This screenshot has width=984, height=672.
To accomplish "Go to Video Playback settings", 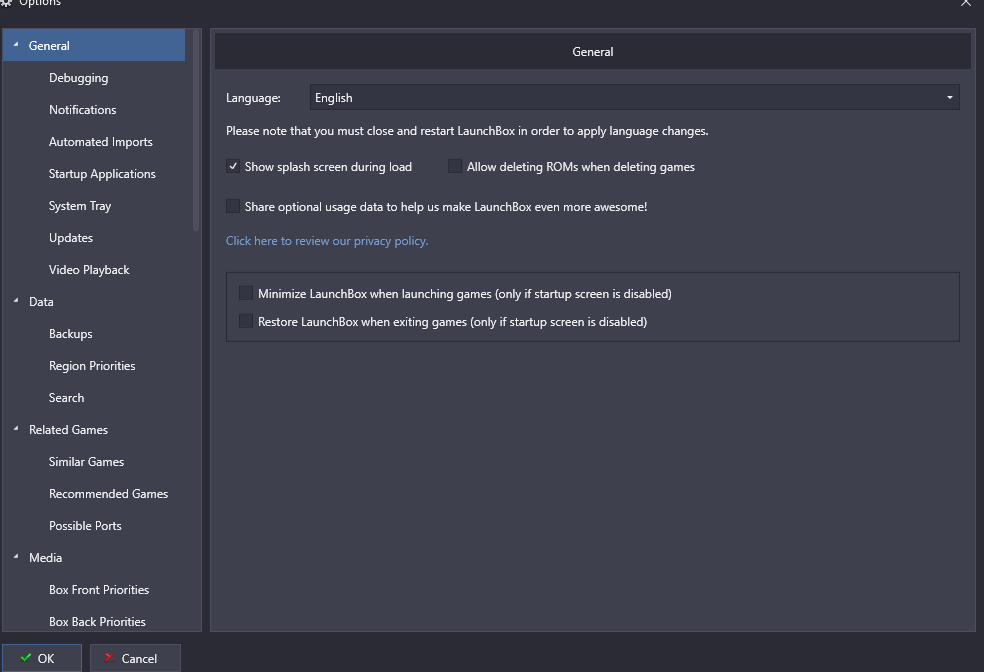I will pos(89,270).
